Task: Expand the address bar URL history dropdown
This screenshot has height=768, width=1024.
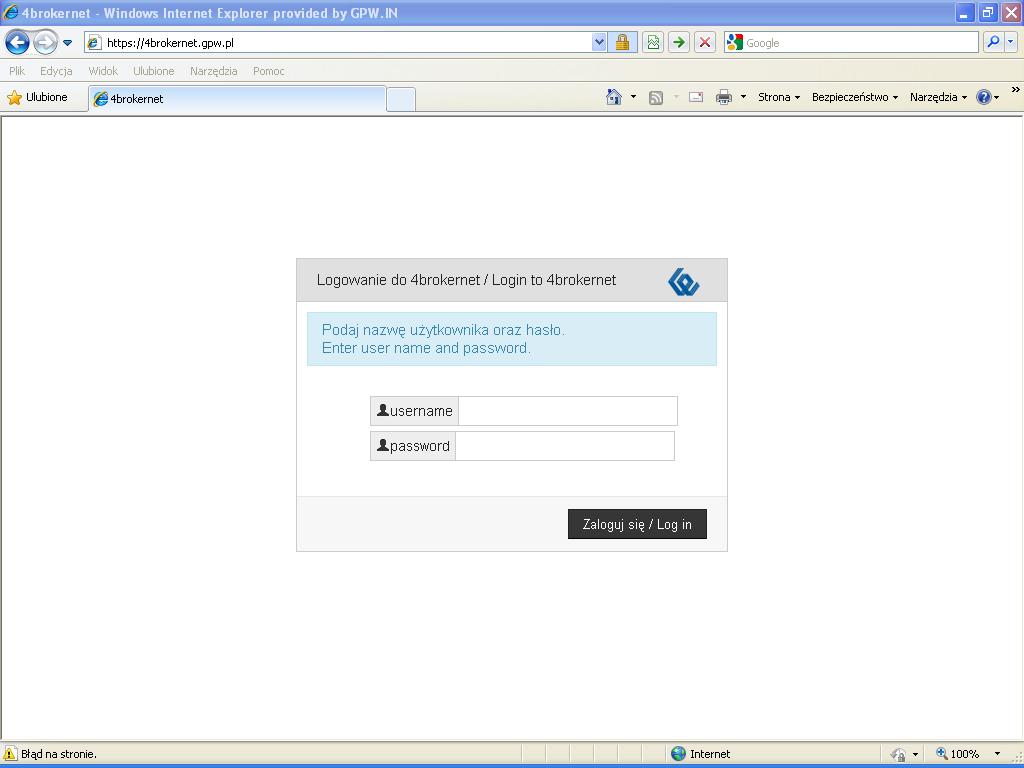Action: coord(599,43)
